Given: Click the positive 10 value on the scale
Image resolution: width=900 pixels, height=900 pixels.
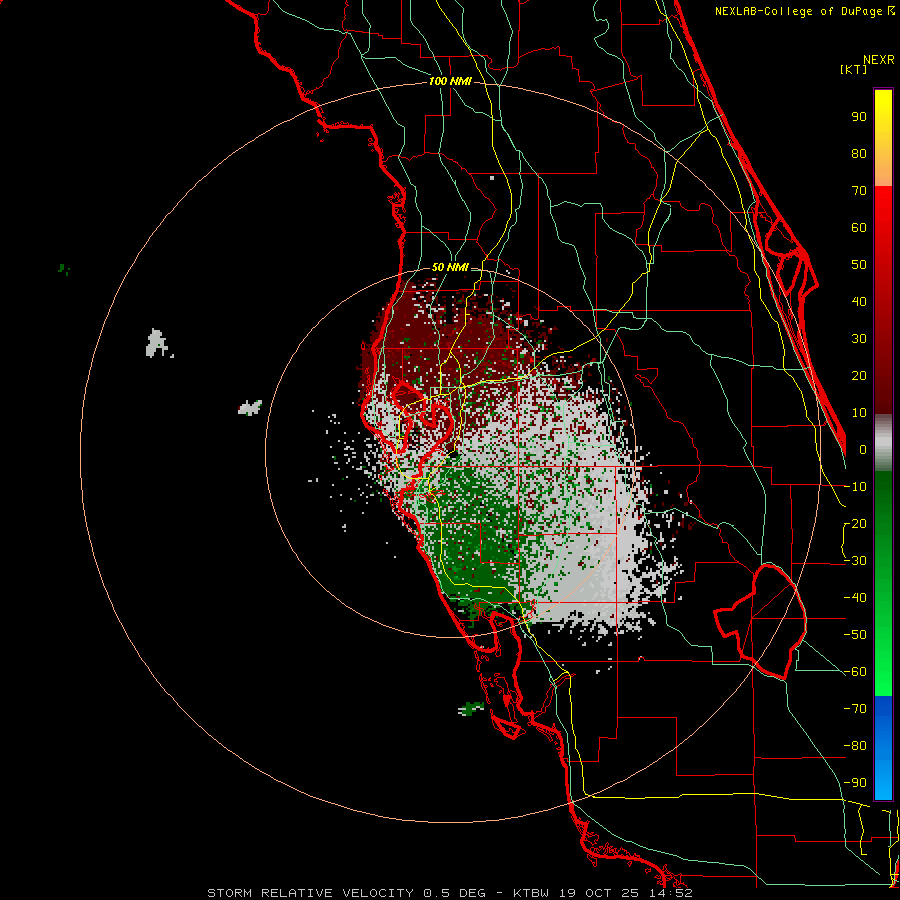Looking at the screenshot, I should [x=859, y=413].
